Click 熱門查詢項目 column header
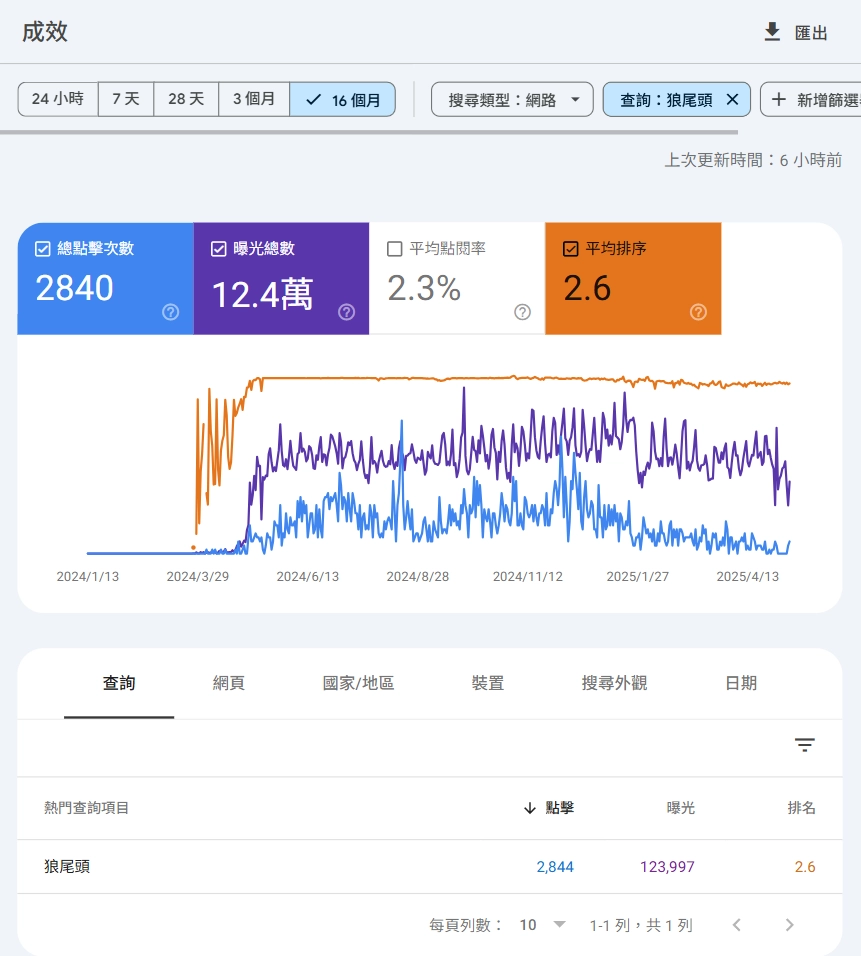The height and width of the screenshot is (956, 861). [x=86, y=808]
